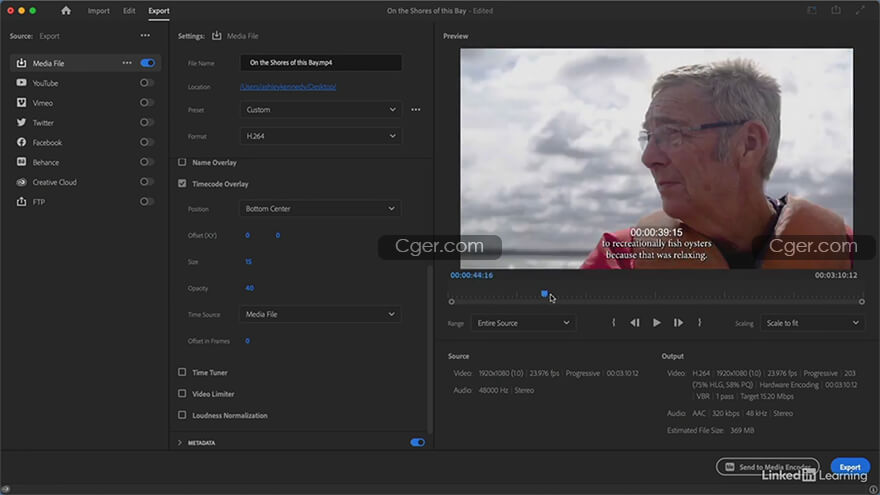Click the Export button

coord(850,467)
